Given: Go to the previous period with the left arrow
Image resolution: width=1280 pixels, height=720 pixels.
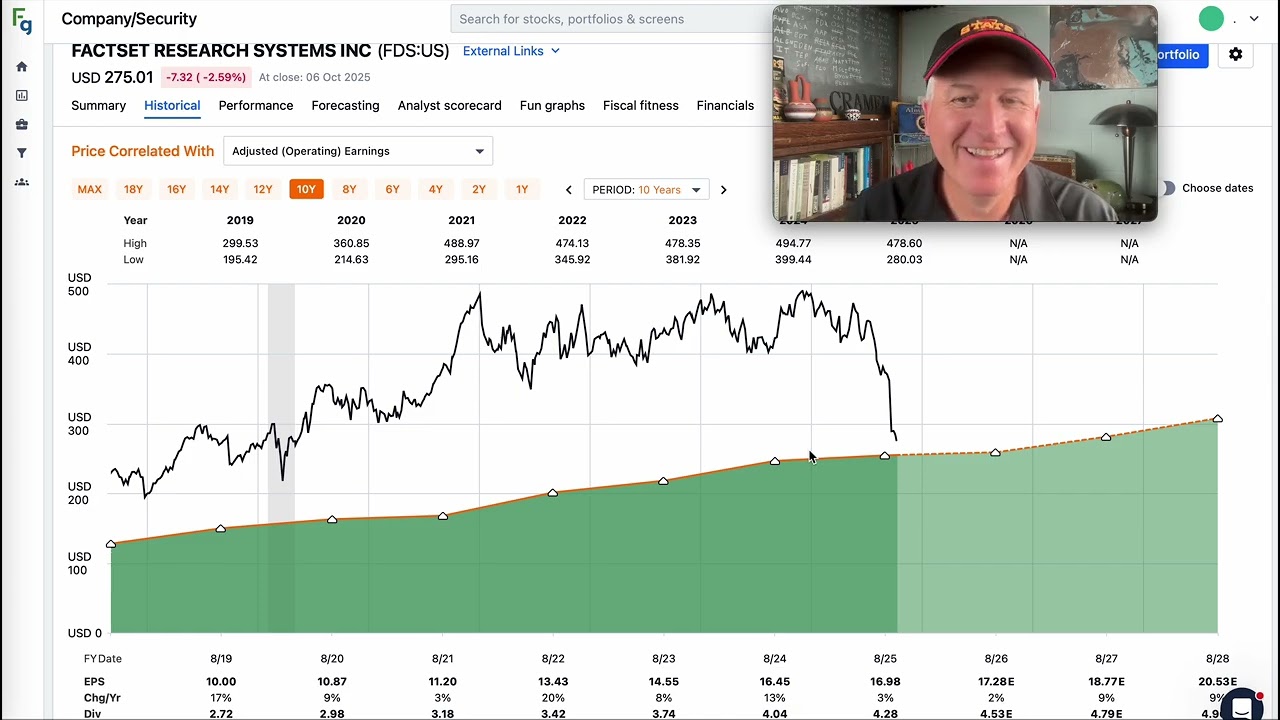Looking at the screenshot, I should (569, 190).
